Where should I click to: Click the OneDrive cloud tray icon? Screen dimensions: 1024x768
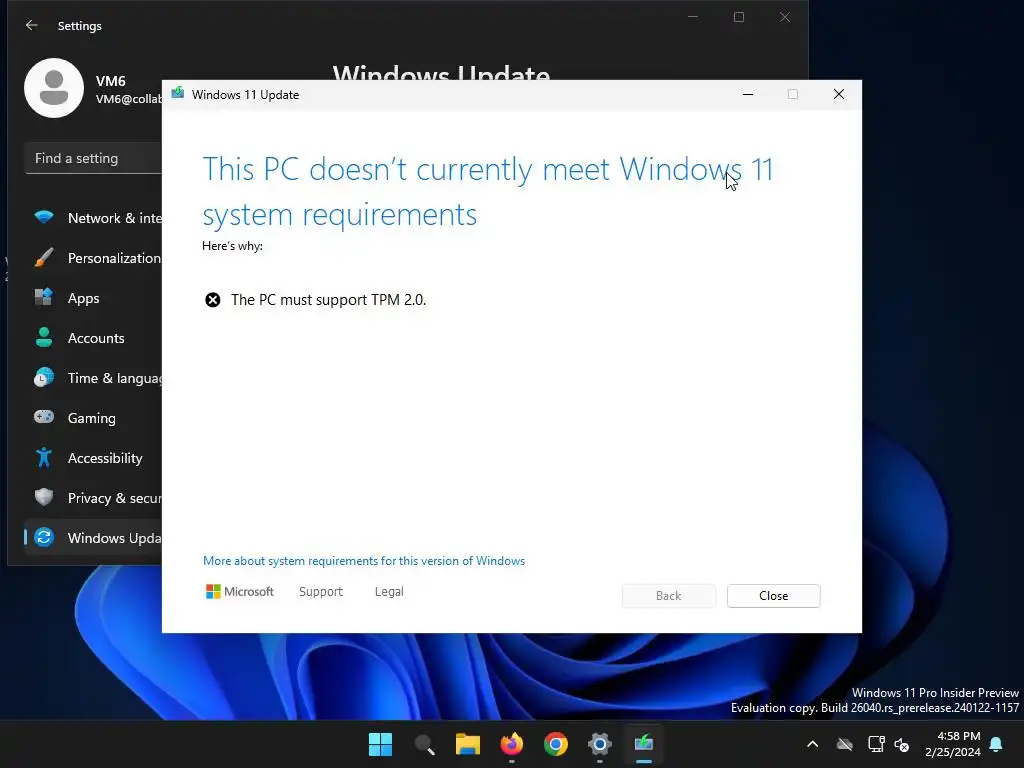845,744
